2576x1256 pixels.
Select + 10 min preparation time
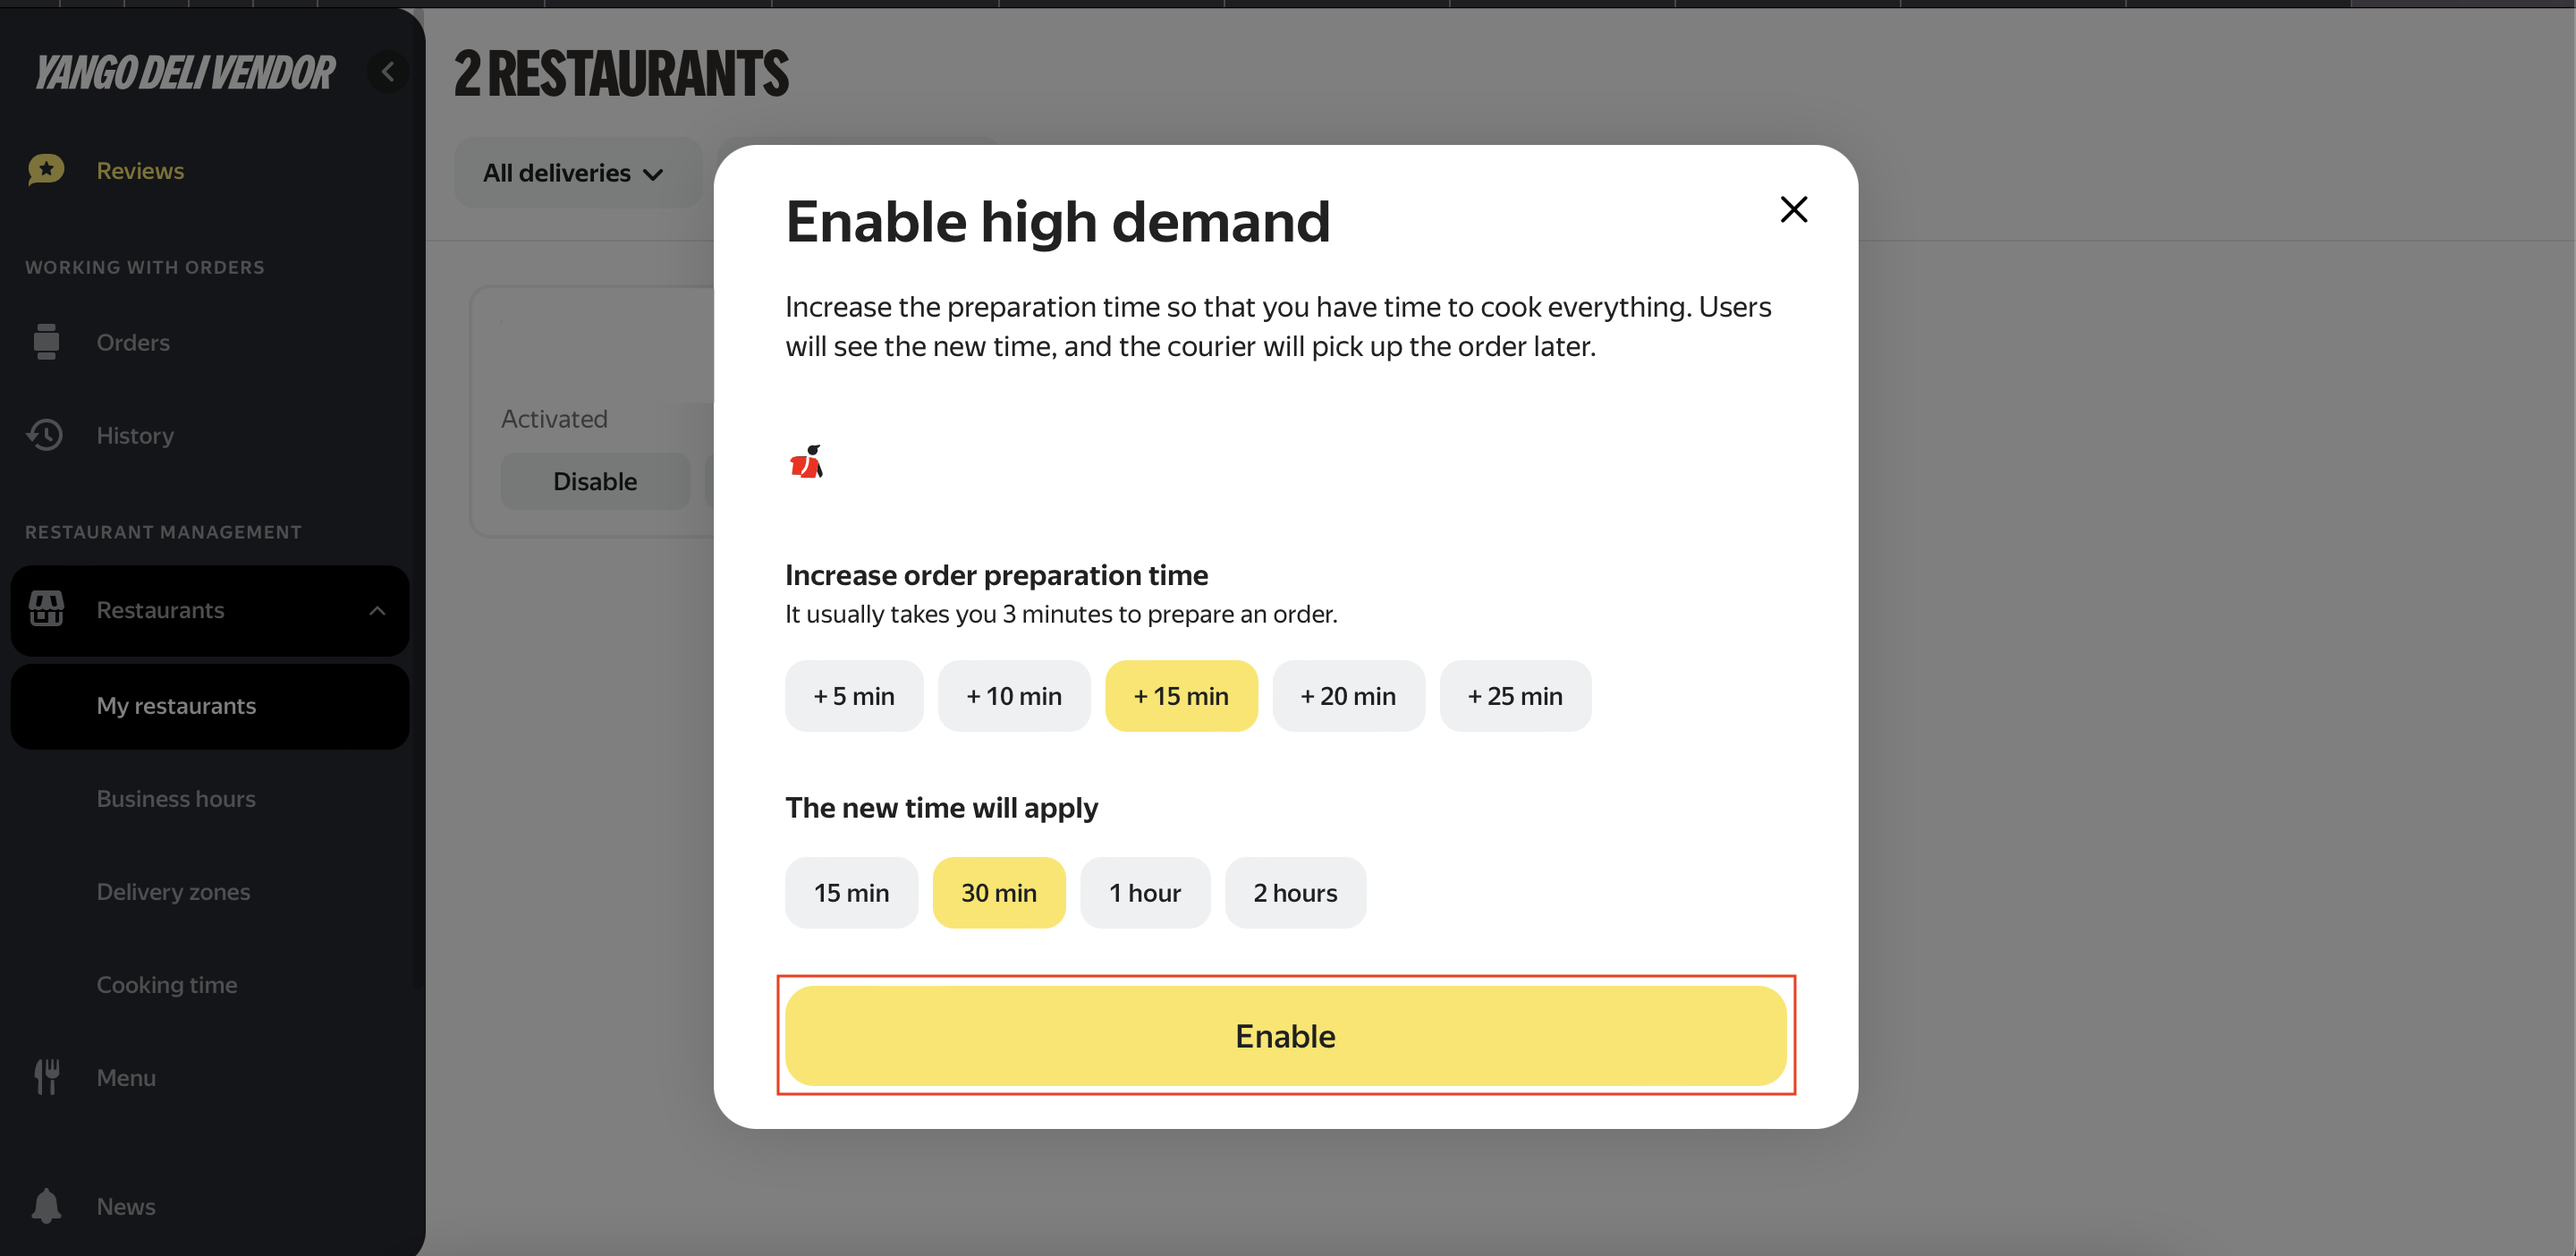tap(1014, 696)
